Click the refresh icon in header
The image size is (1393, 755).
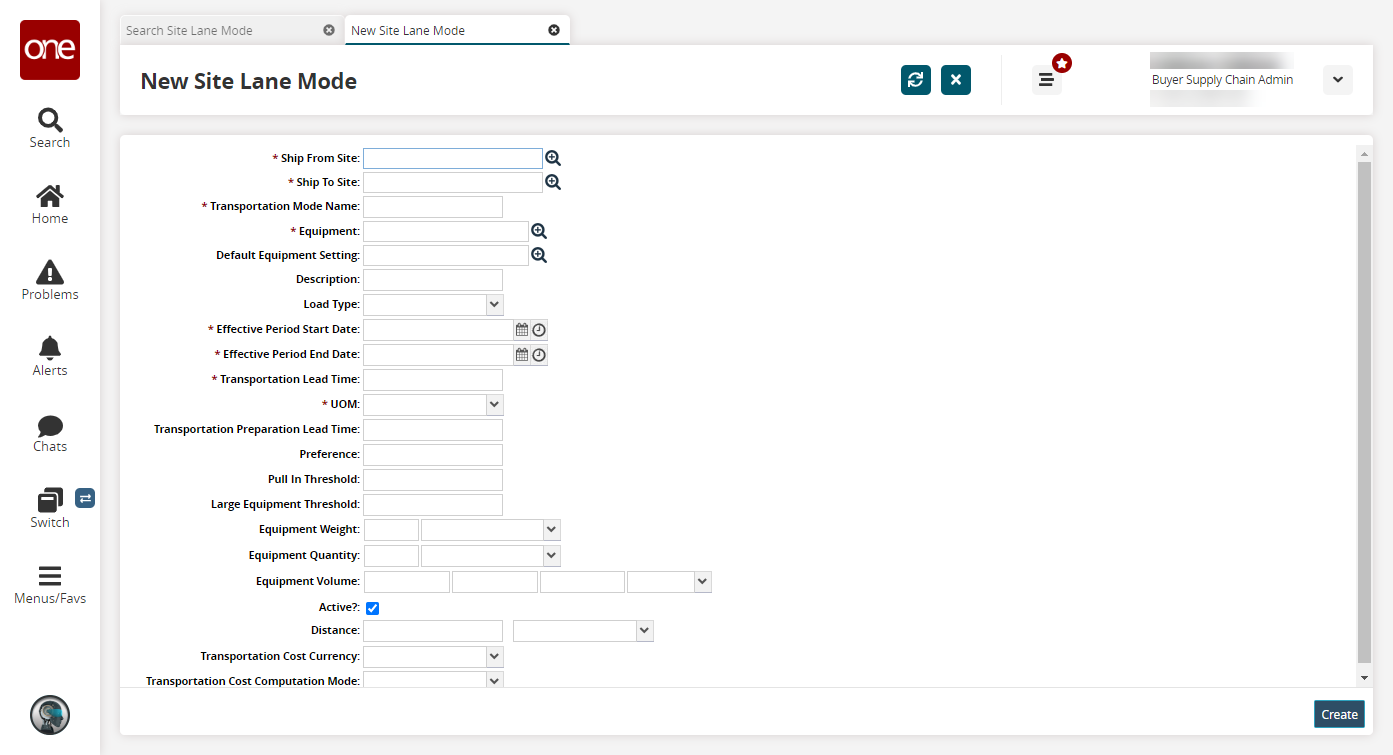(x=915, y=80)
